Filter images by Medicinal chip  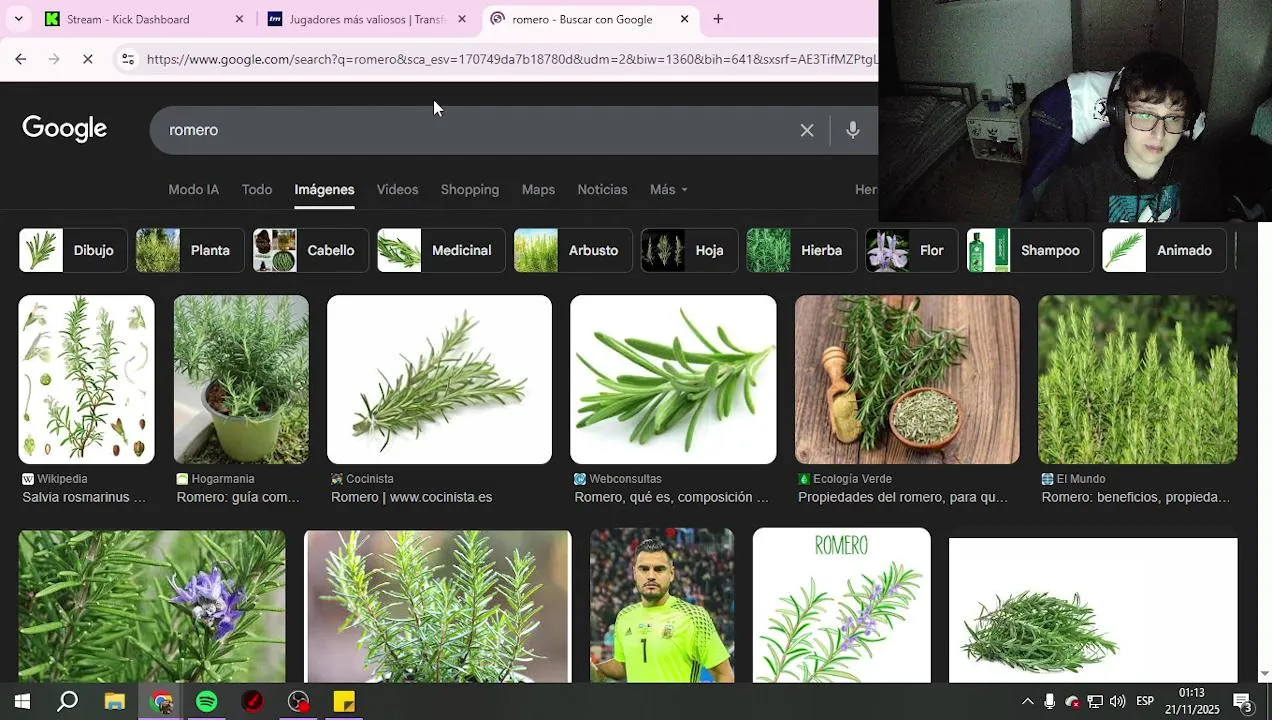coord(441,250)
